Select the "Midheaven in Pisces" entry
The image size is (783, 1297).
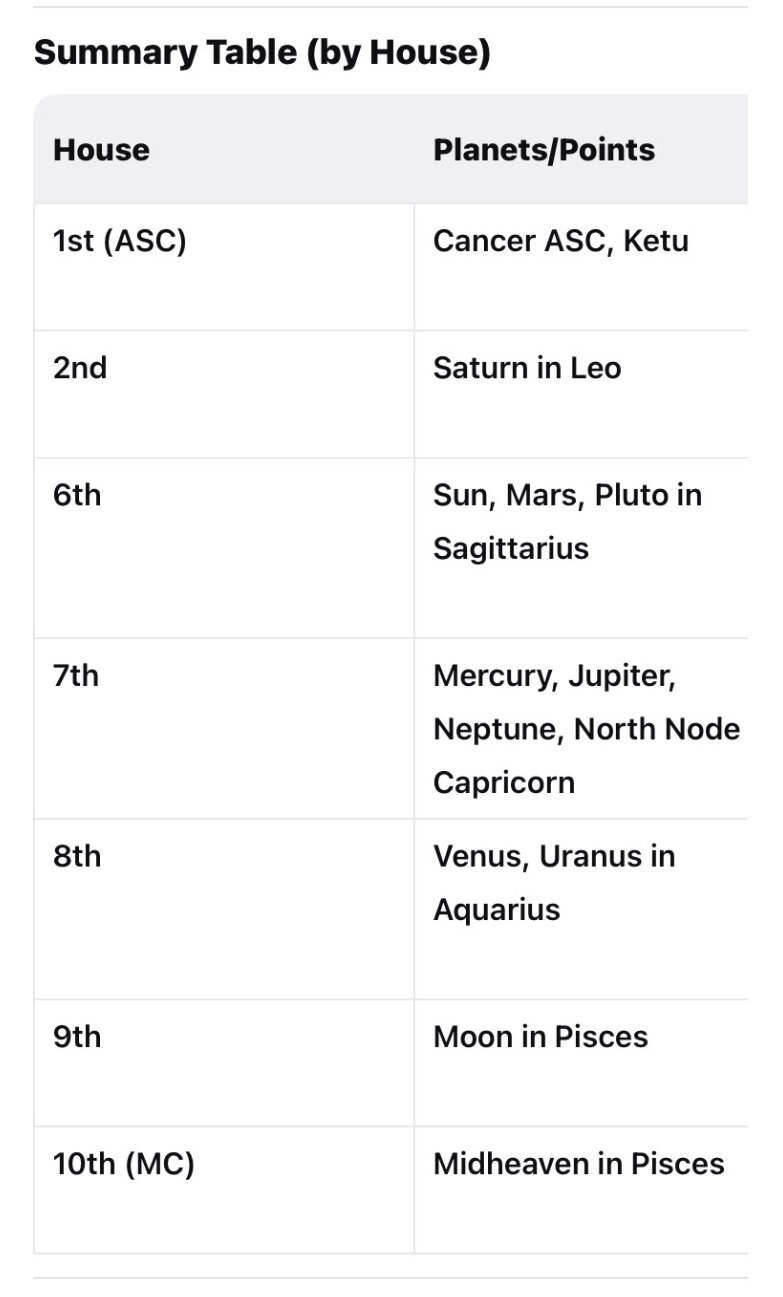click(x=578, y=1164)
